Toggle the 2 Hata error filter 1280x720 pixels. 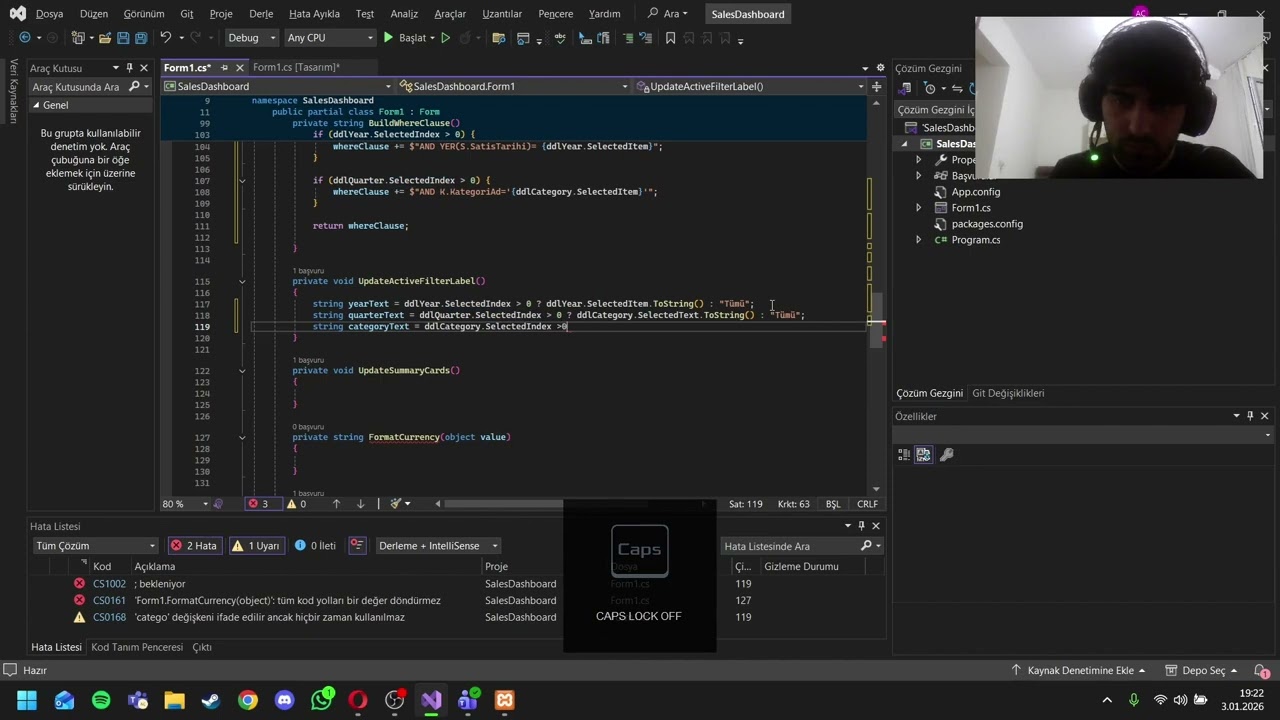(194, 546)
